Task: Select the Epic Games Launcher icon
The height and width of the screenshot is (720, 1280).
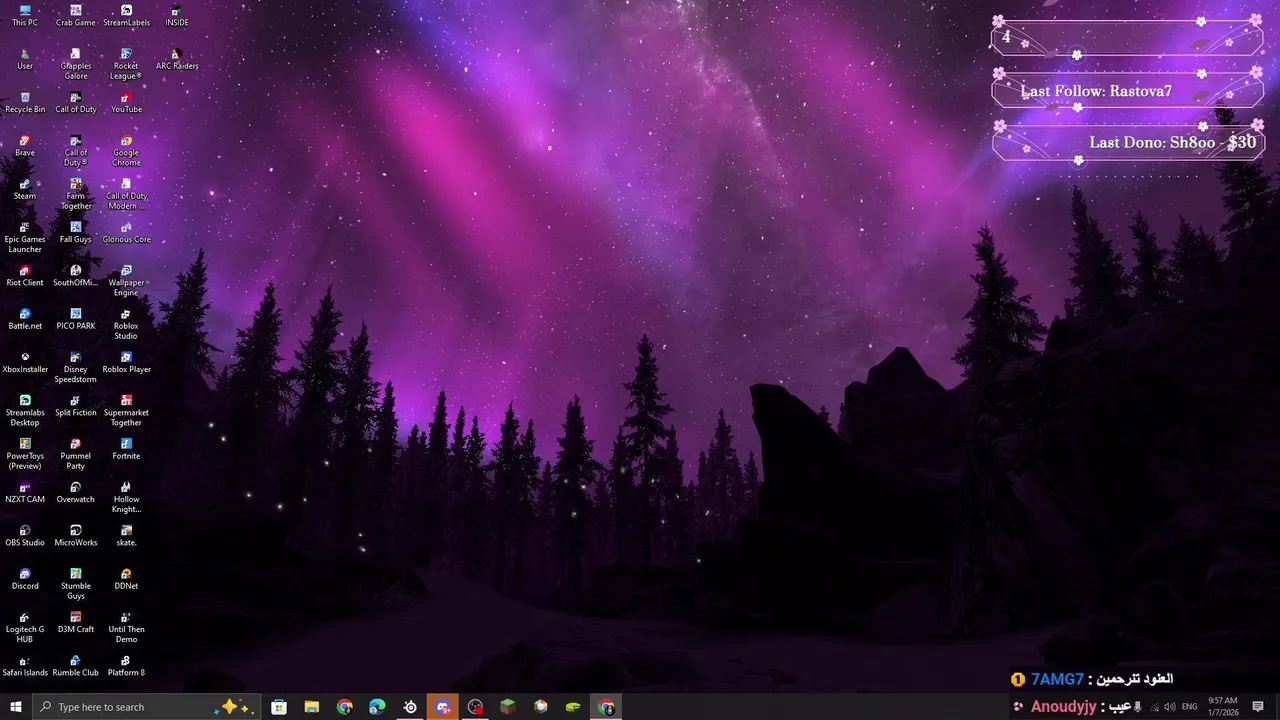Action: [x=25, y=237]
